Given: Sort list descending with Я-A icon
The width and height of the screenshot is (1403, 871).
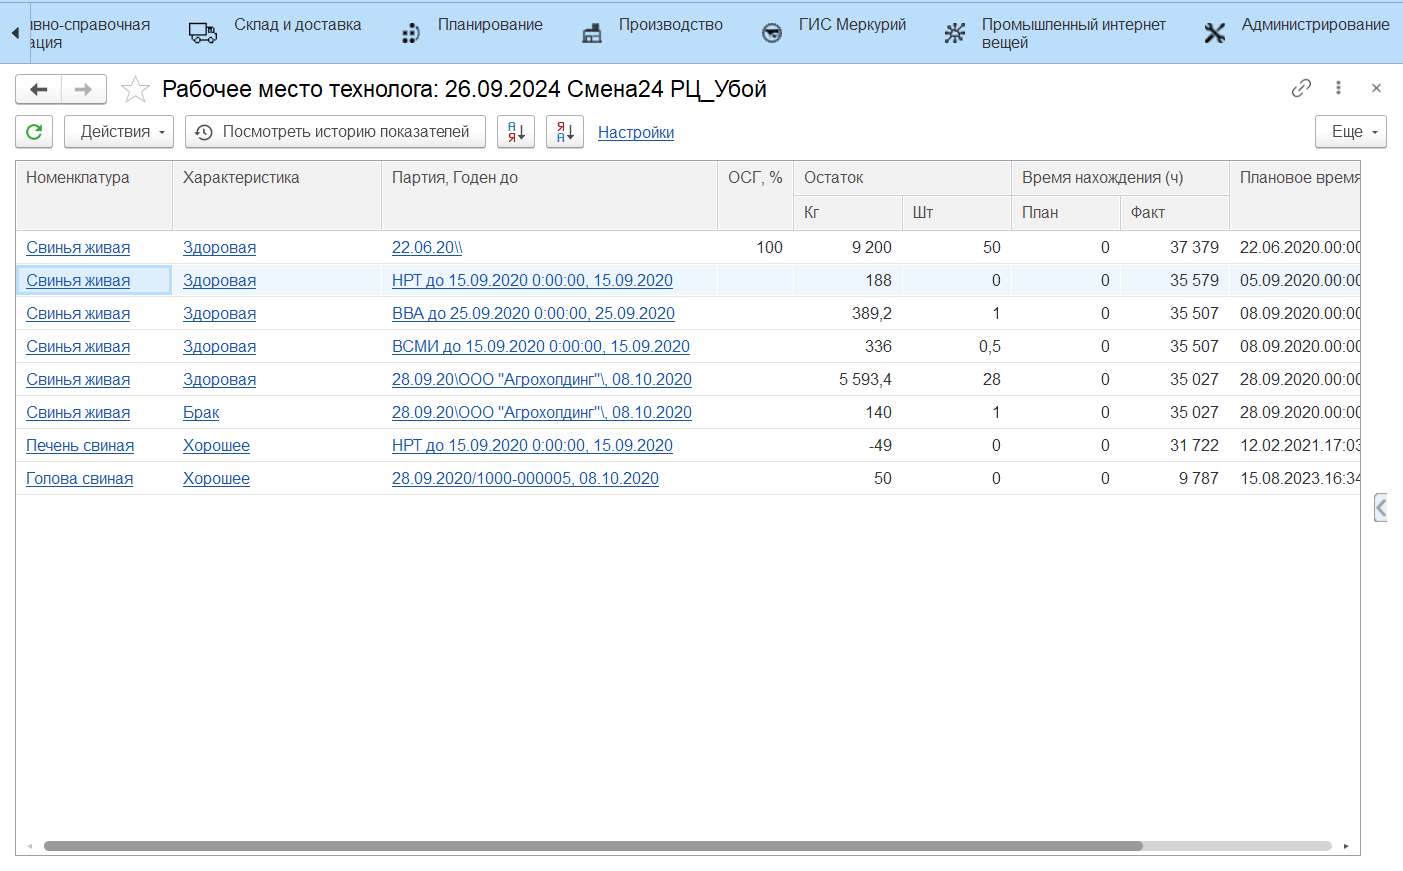Looking at the screenshot, I should [x=565, y=132].
